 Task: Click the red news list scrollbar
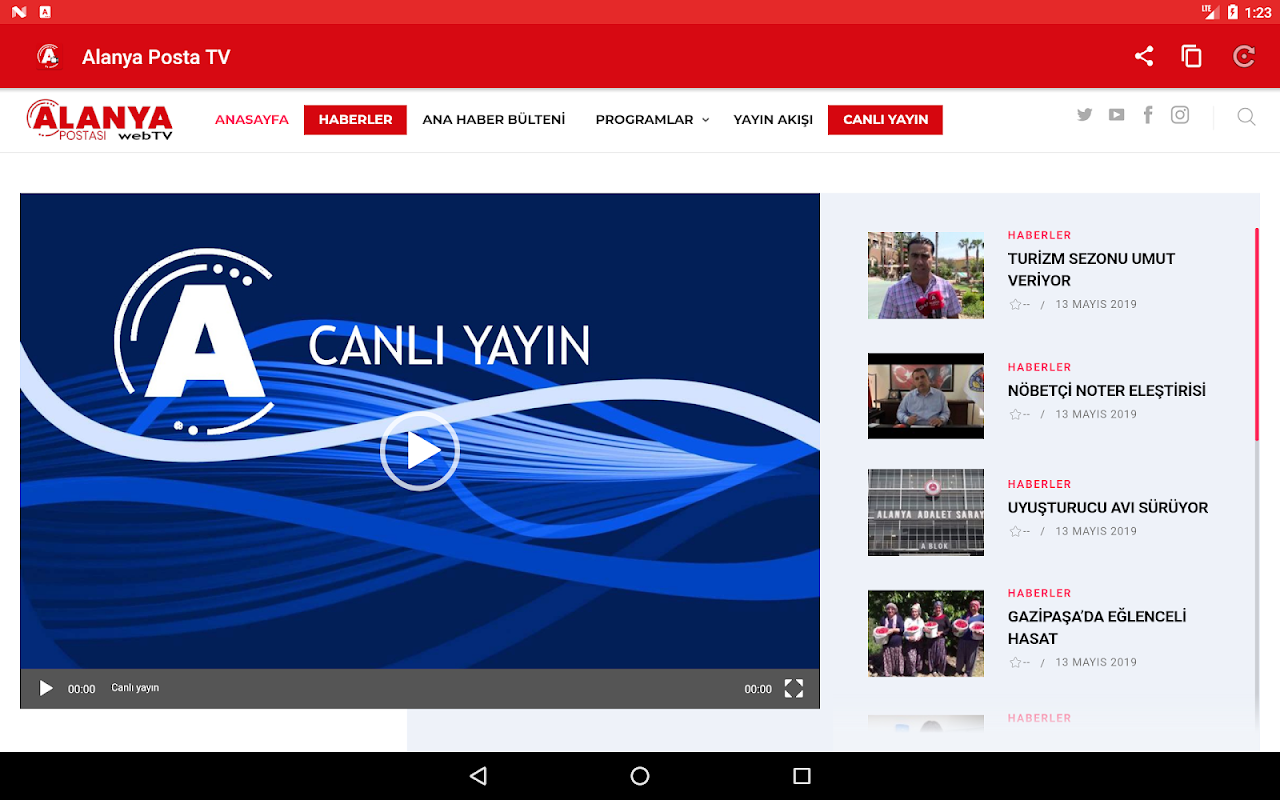(x=1257, y=334)
